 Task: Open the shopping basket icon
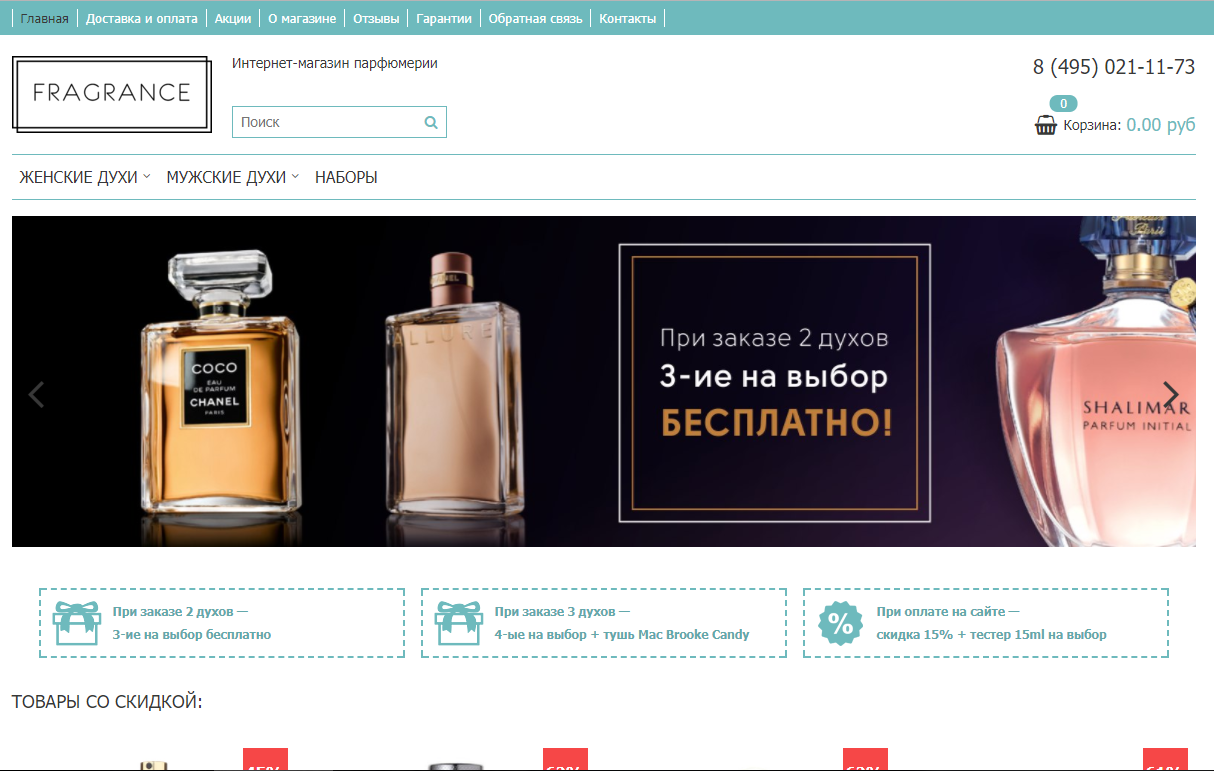tap(1046, 125)
